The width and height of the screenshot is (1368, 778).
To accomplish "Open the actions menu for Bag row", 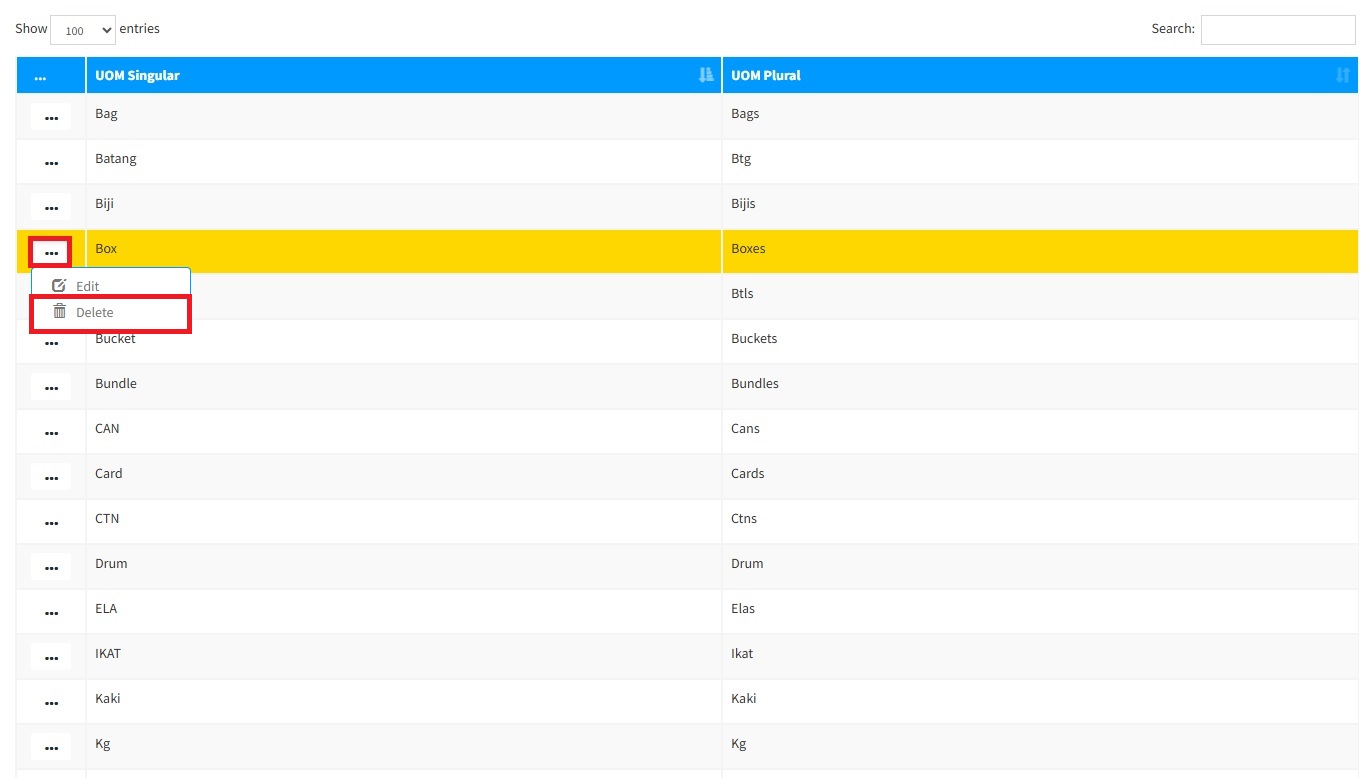I will pos(51,117).
